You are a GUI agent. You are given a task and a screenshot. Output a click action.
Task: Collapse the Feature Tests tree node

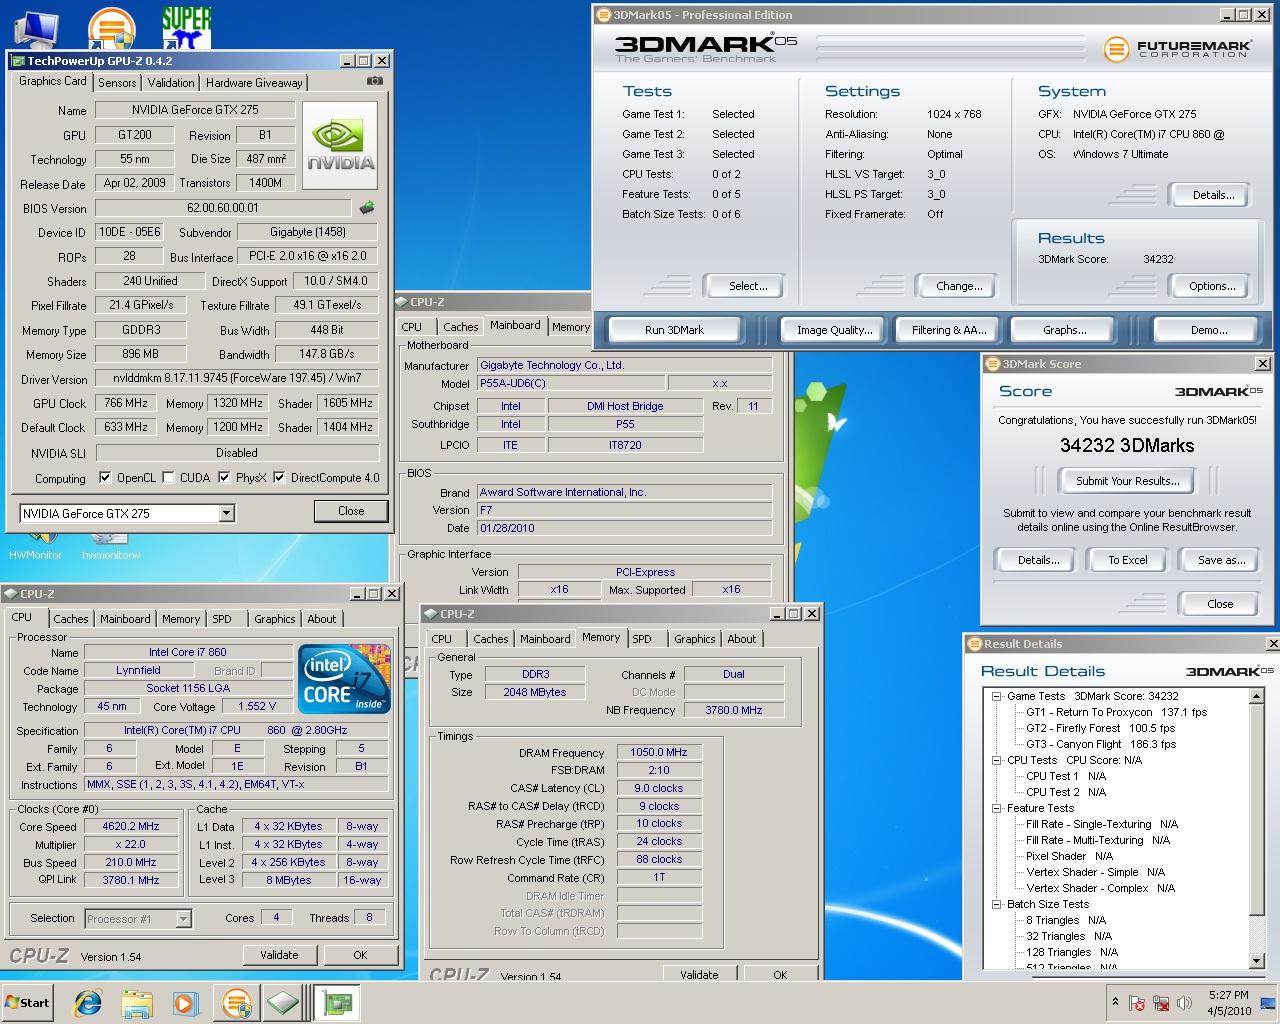[997, 808]
